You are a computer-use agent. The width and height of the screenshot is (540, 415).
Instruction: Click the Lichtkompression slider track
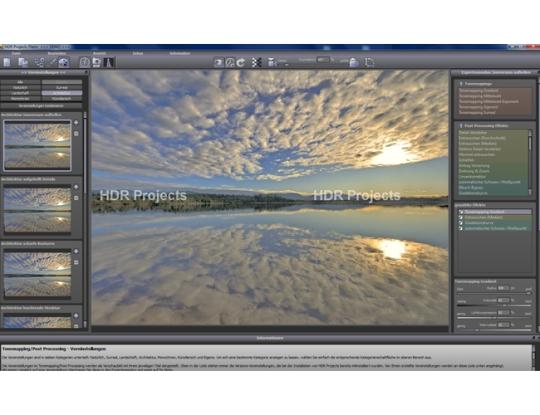[494, 318]
